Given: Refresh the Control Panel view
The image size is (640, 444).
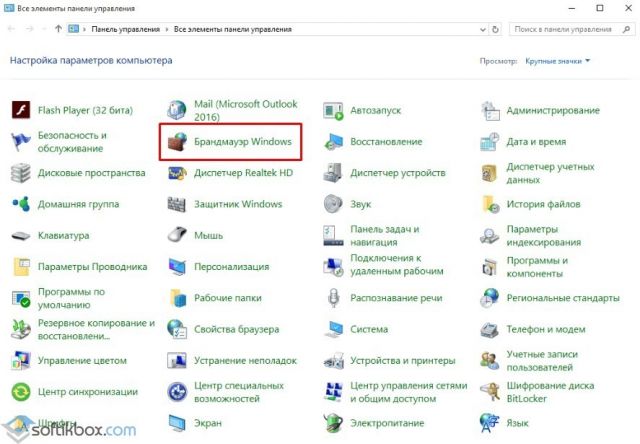Looking at the screenshot, I should click(495, 29).
